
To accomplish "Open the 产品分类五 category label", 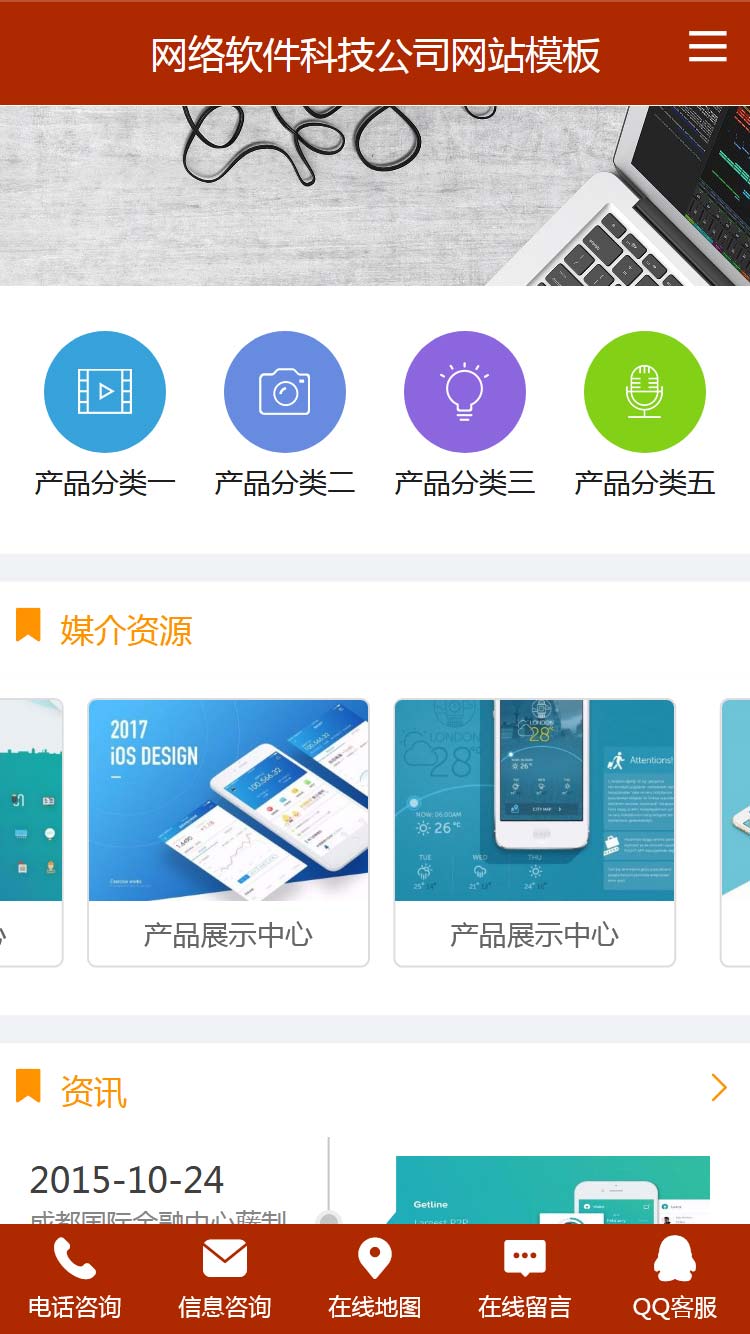I will tap(645, 483).
